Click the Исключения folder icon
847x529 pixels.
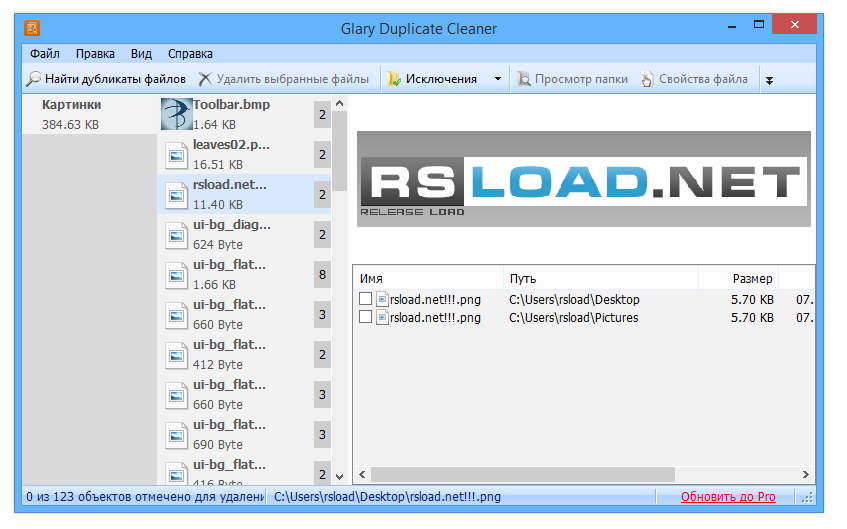pyautogui.click(x=394, y=79)
